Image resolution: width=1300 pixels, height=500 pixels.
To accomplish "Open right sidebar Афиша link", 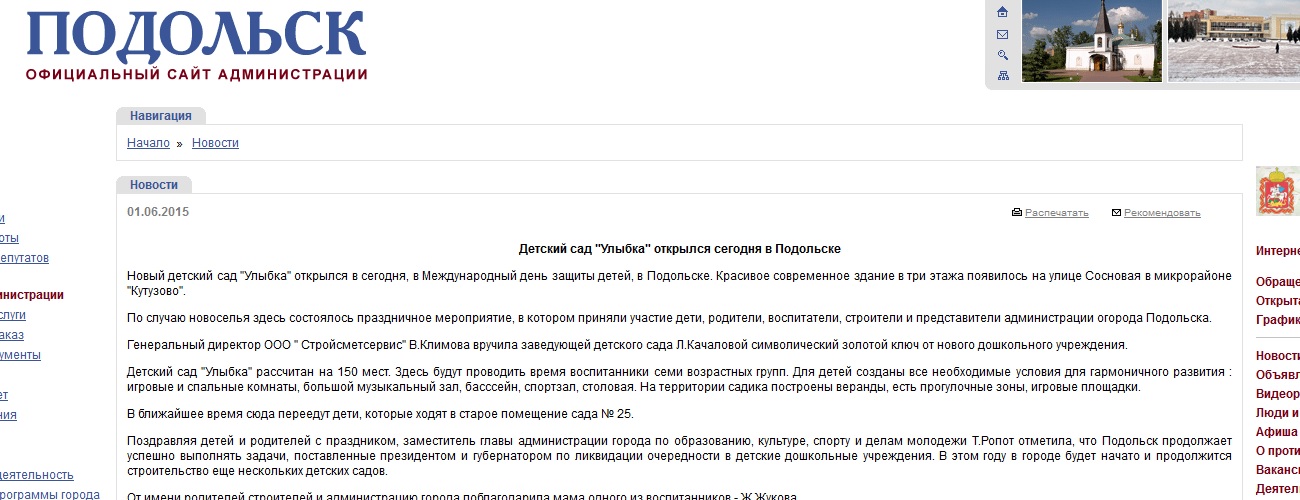I will coord(1277,432).
